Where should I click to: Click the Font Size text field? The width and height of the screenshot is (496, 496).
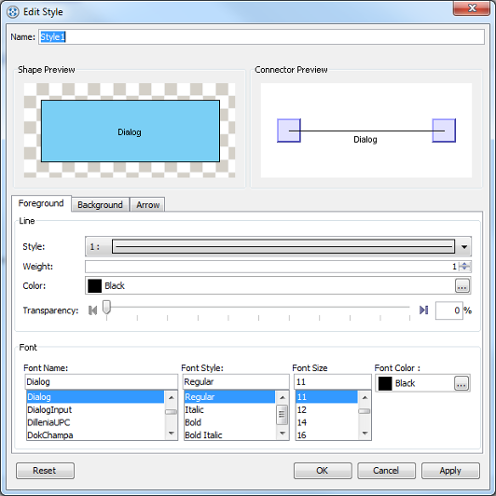pos(333,382)
